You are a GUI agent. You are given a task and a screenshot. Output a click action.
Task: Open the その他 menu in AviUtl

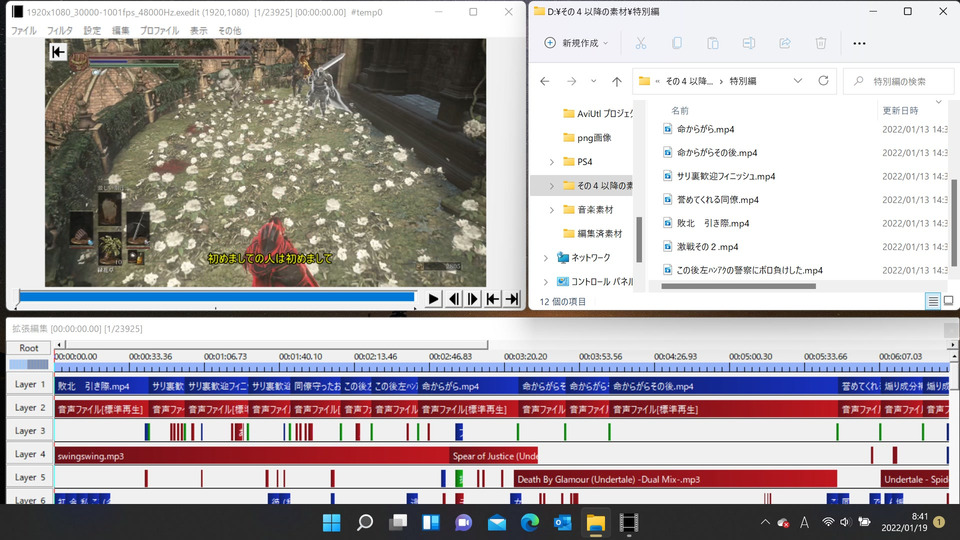230,31
